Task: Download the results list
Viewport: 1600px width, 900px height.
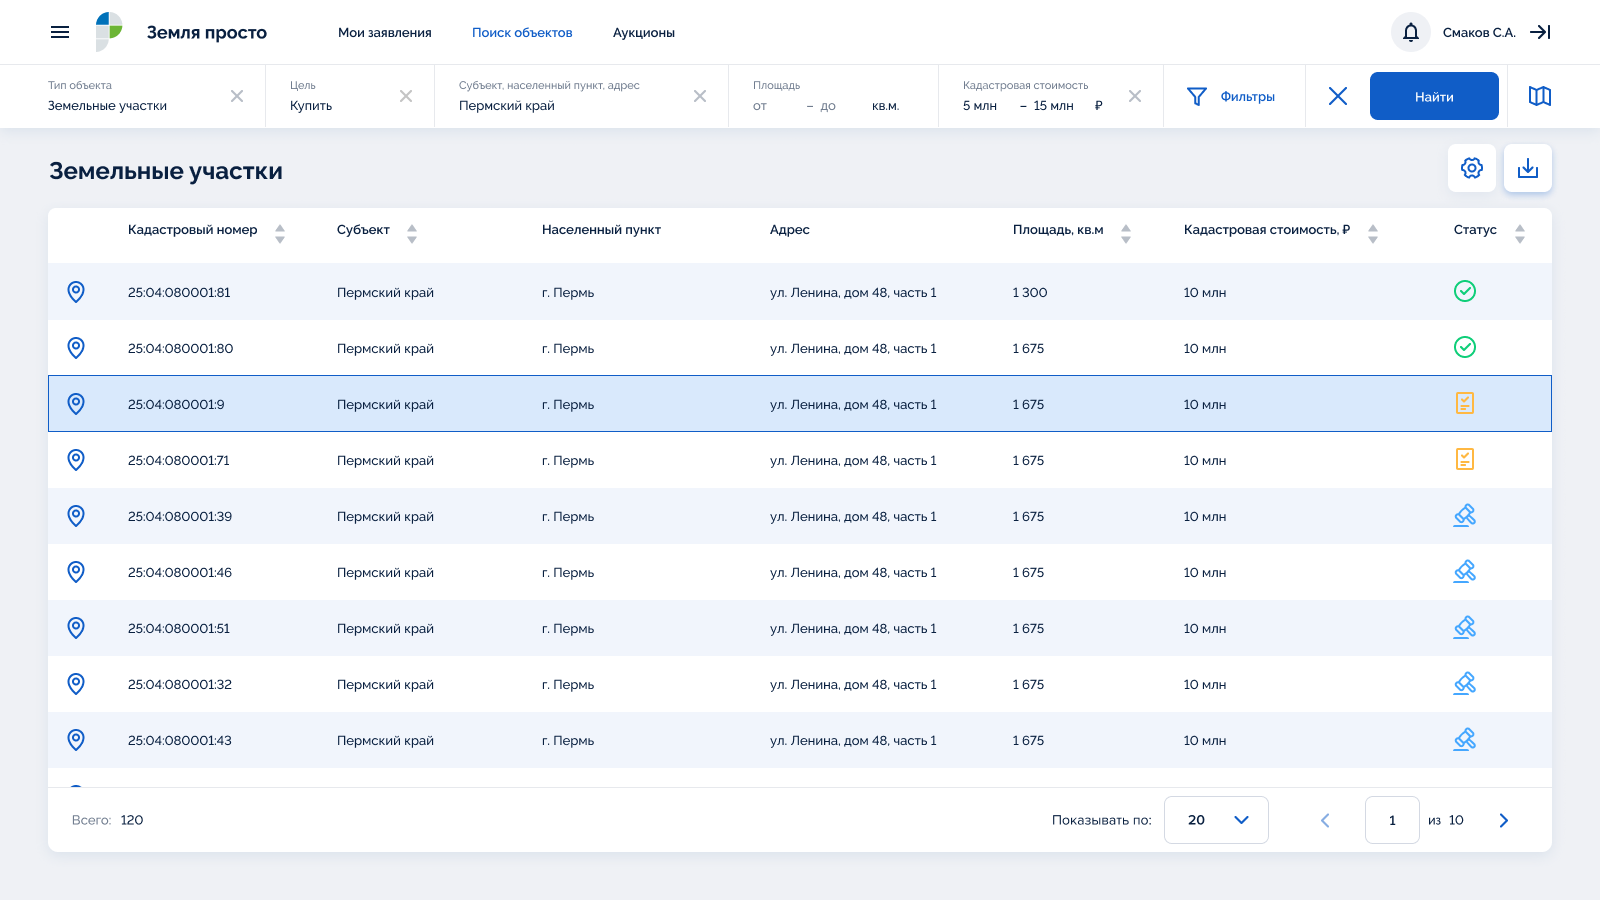Action: point(1528,168)
